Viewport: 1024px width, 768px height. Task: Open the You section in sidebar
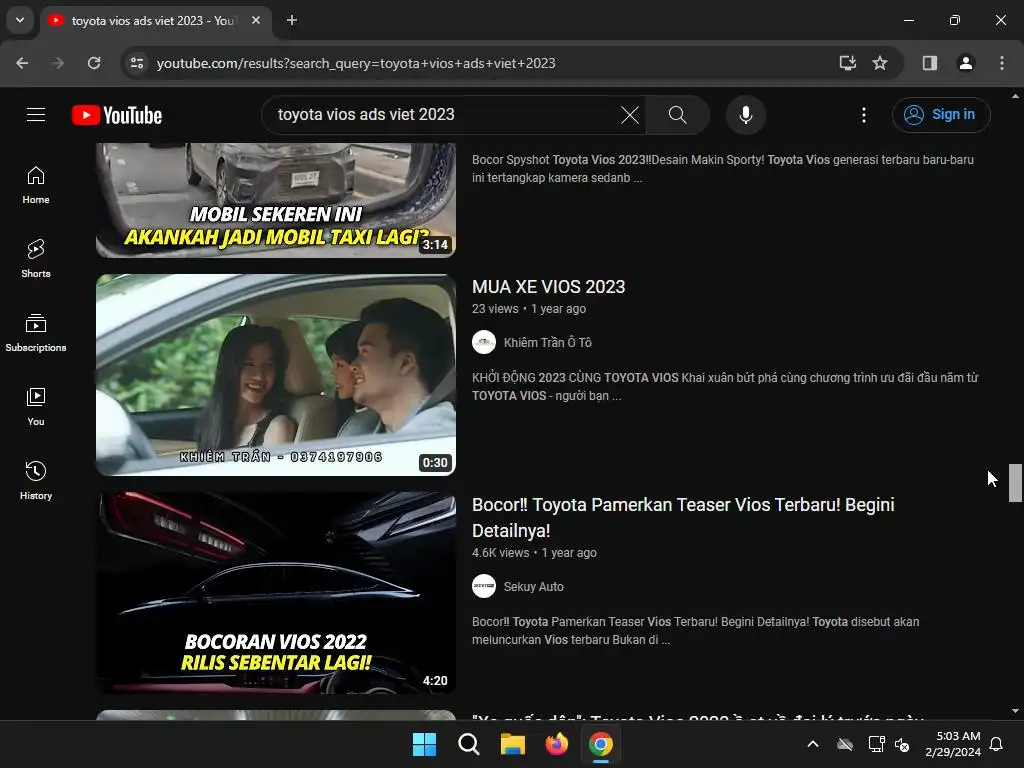tap(36, 407)
